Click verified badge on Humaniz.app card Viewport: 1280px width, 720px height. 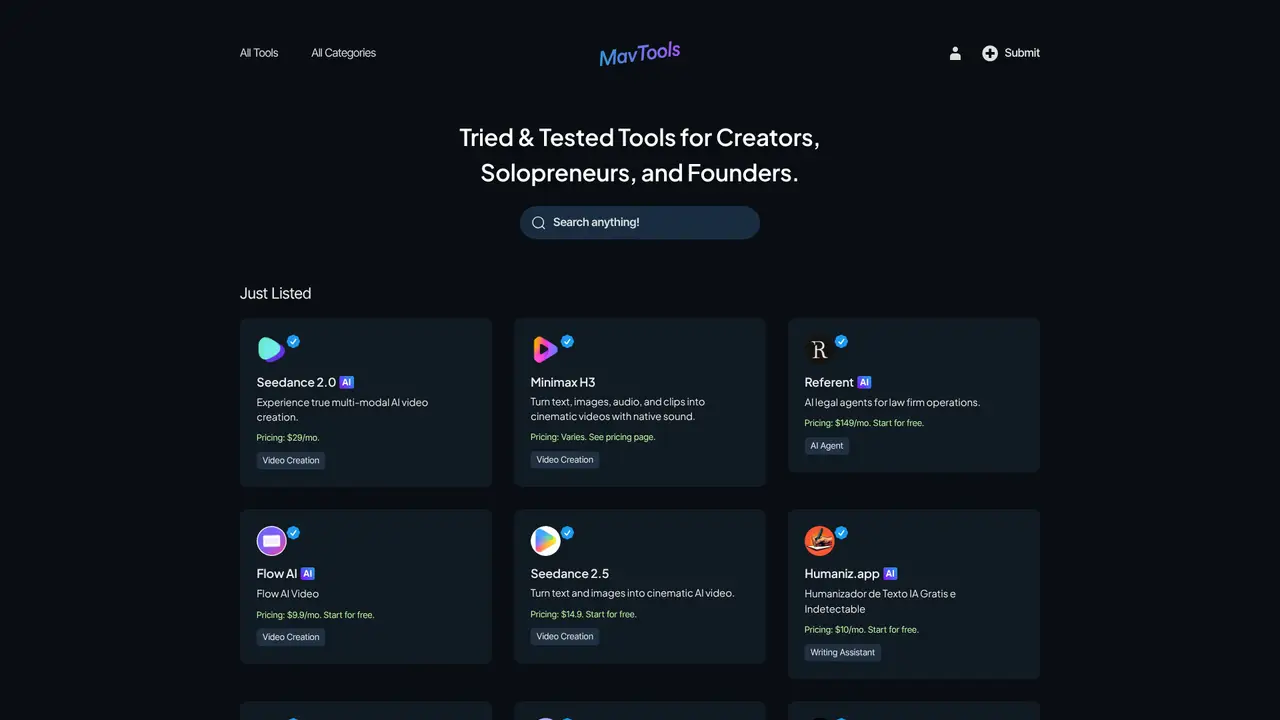pyautogui.click(x=841, y=533)
